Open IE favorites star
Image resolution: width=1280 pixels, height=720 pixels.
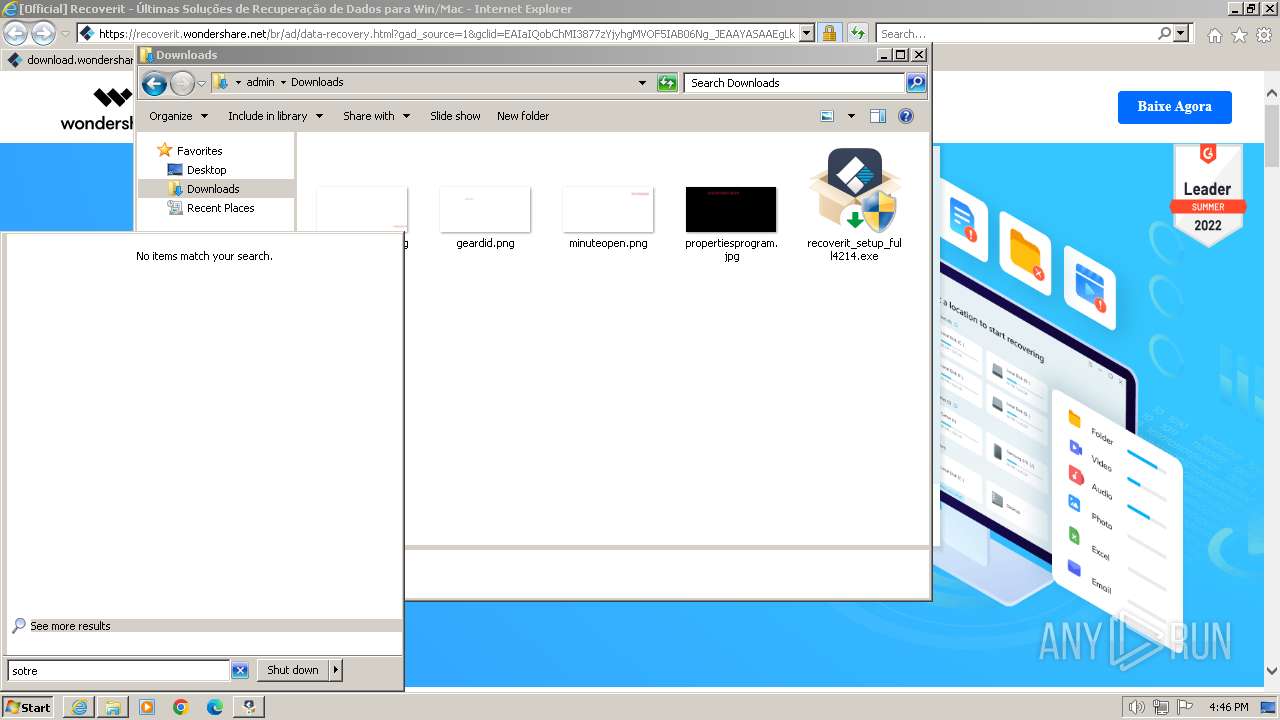click(x=1239, y=35)
